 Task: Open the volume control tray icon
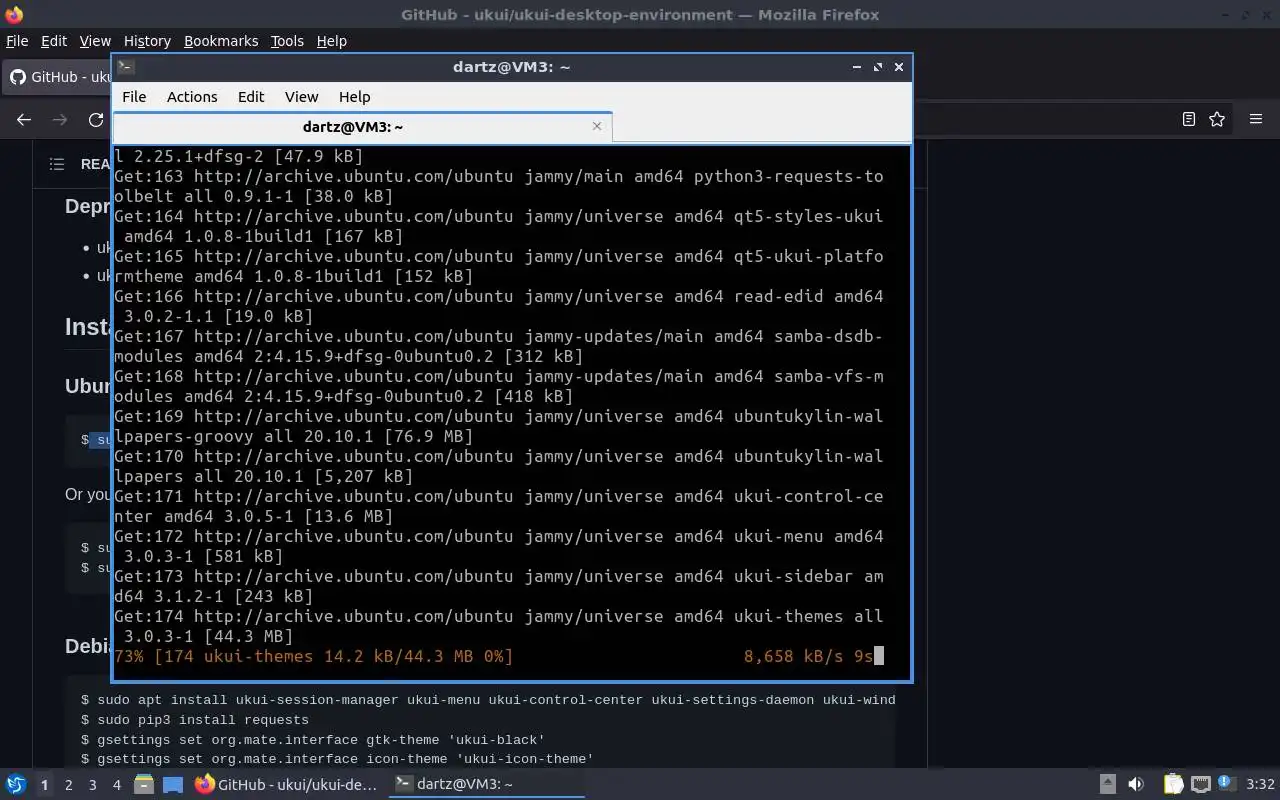pyautogui.click(x=1136, y=784)
